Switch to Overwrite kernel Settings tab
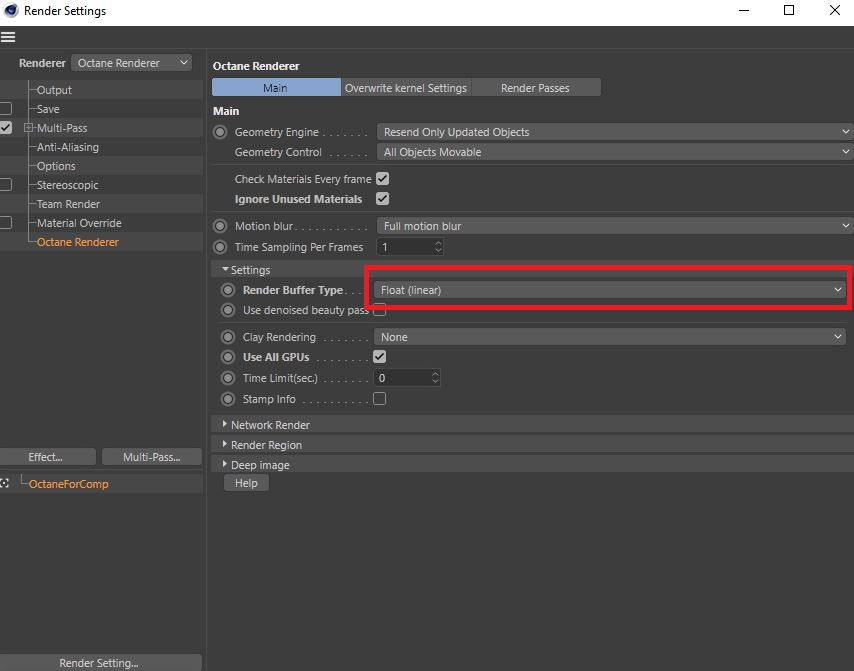The image size is (854, 671). click(x=406, y=88)
